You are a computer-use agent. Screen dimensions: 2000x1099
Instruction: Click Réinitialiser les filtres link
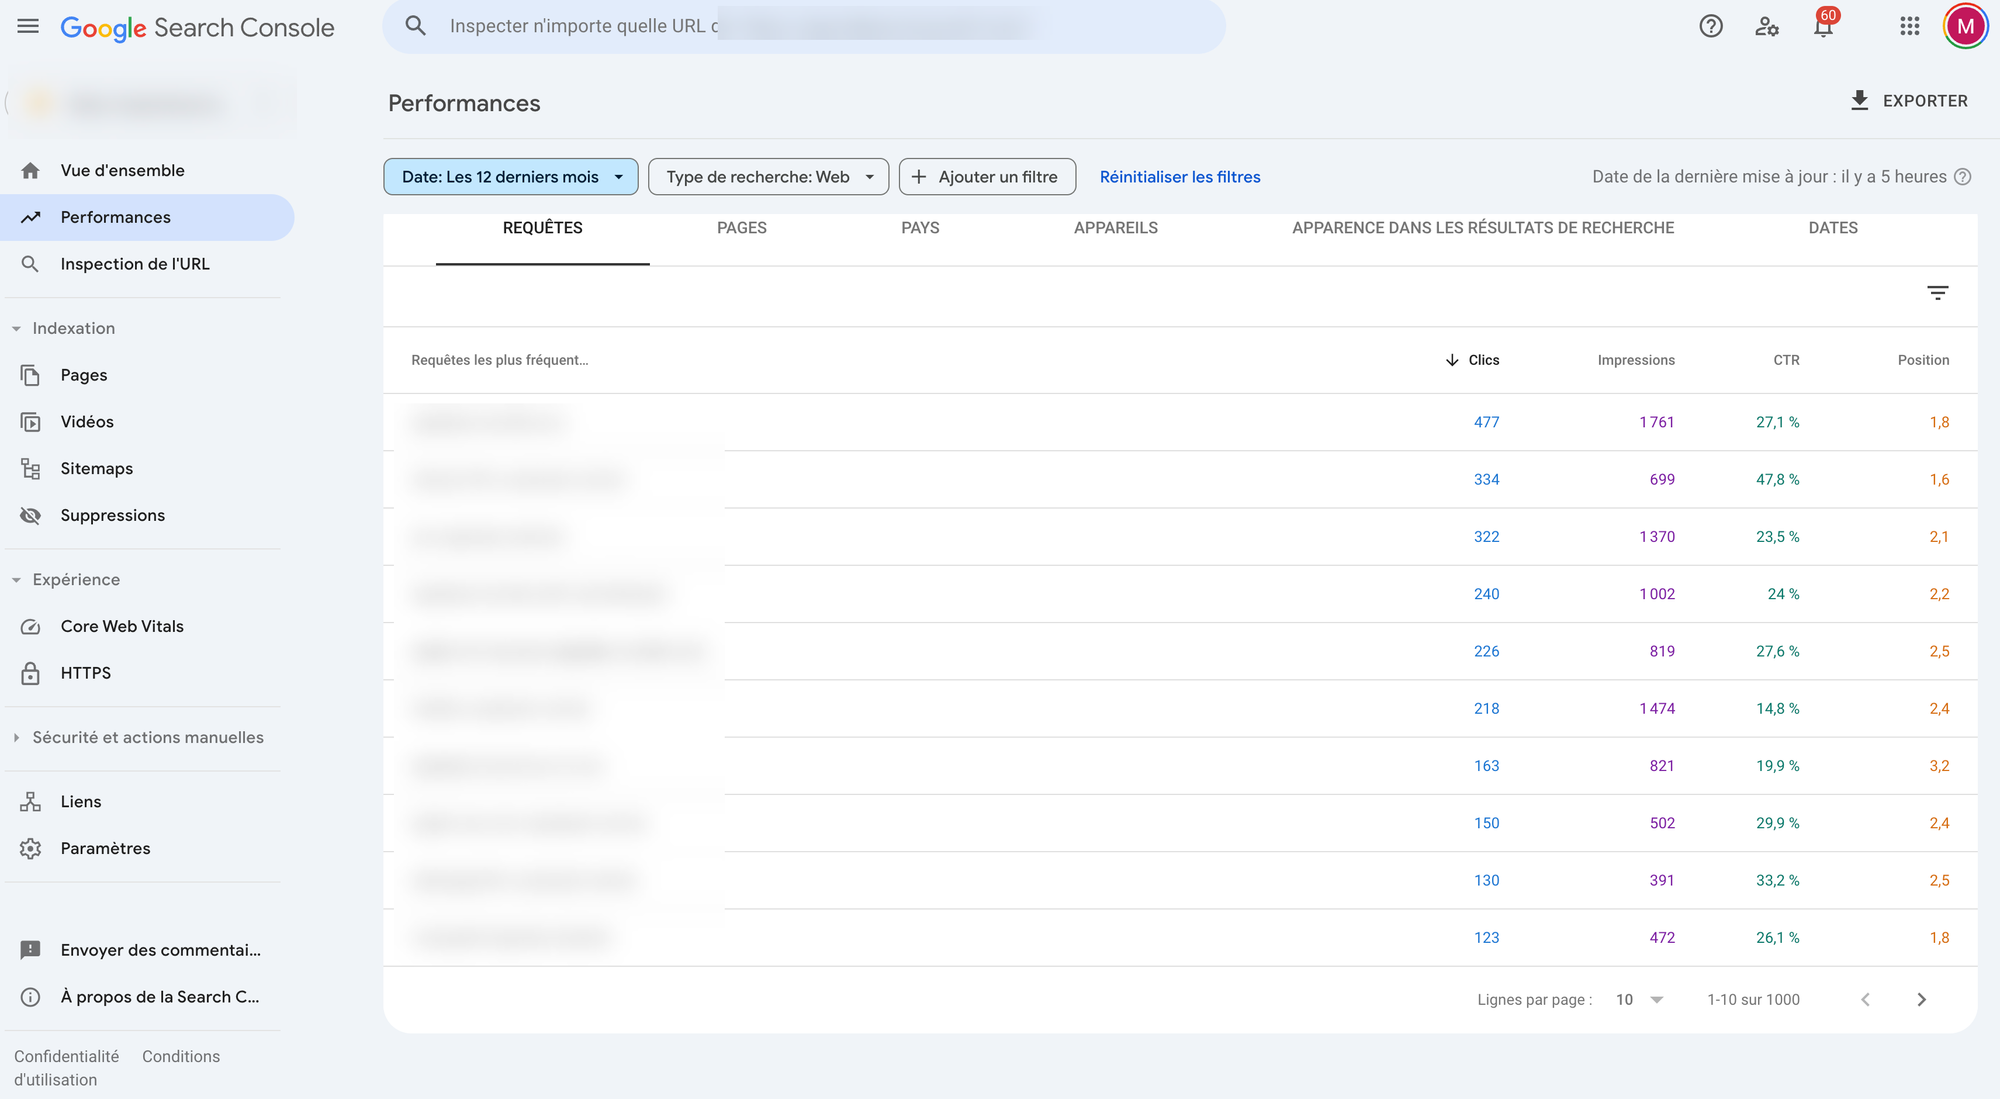pos(1179,177)
